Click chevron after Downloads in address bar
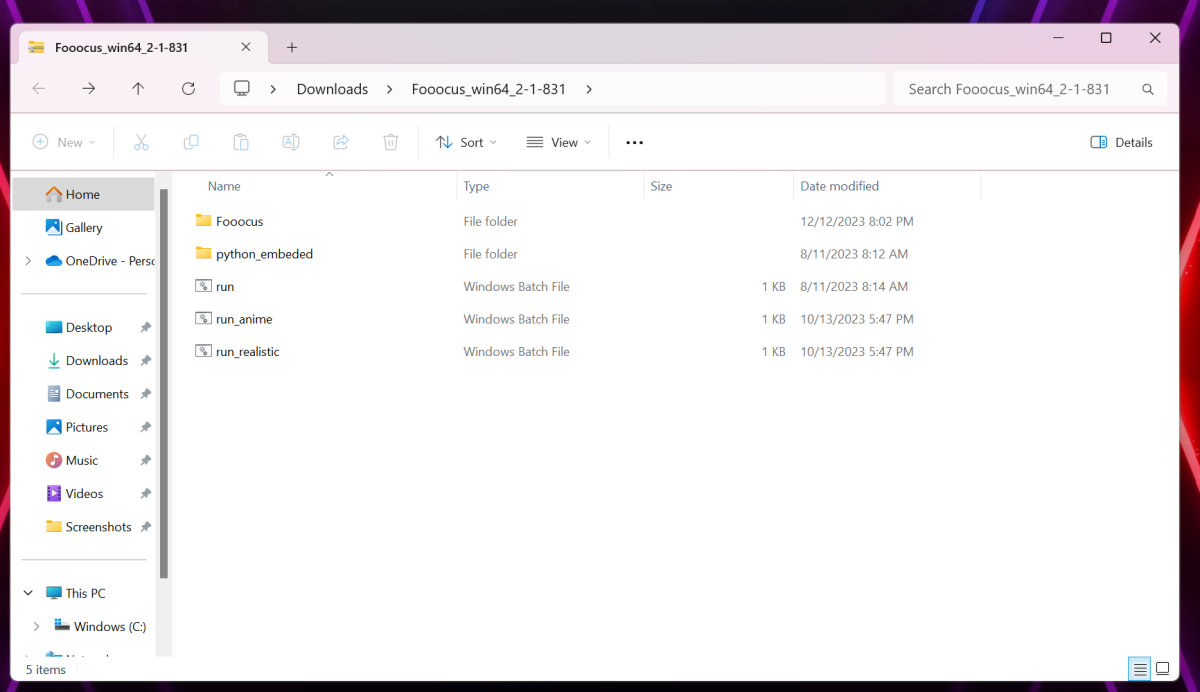This screenshot has width=1200, height=692. click(x=390, y=89)
